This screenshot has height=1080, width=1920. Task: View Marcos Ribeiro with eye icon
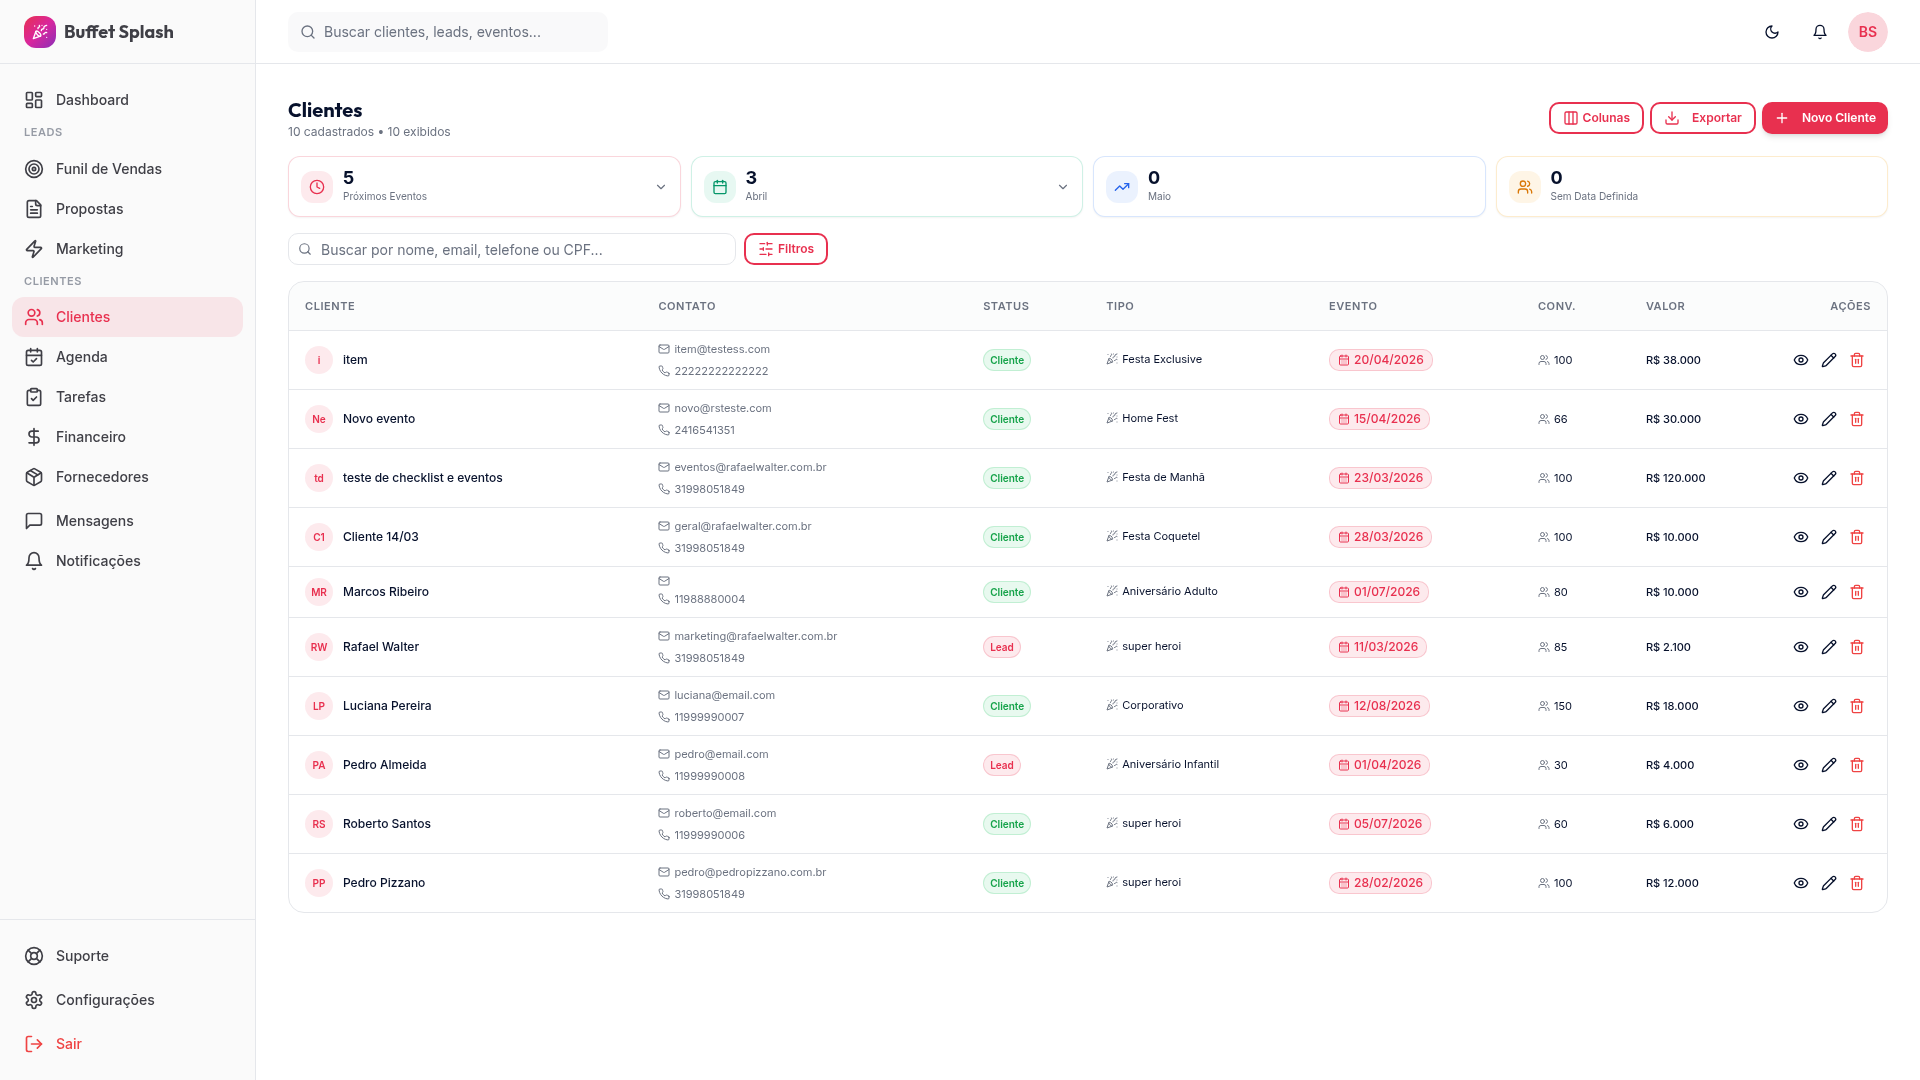(x=1801, y=592)
